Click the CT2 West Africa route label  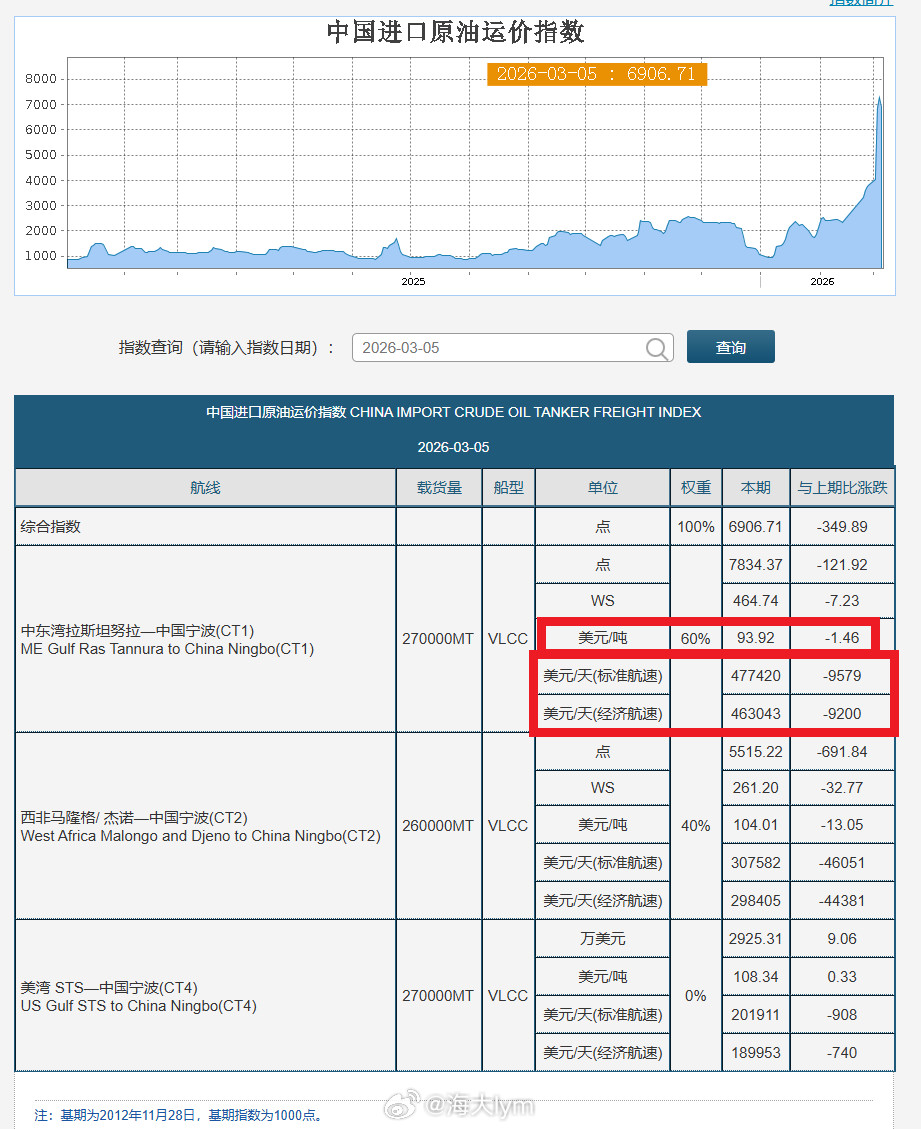[200, 826]
